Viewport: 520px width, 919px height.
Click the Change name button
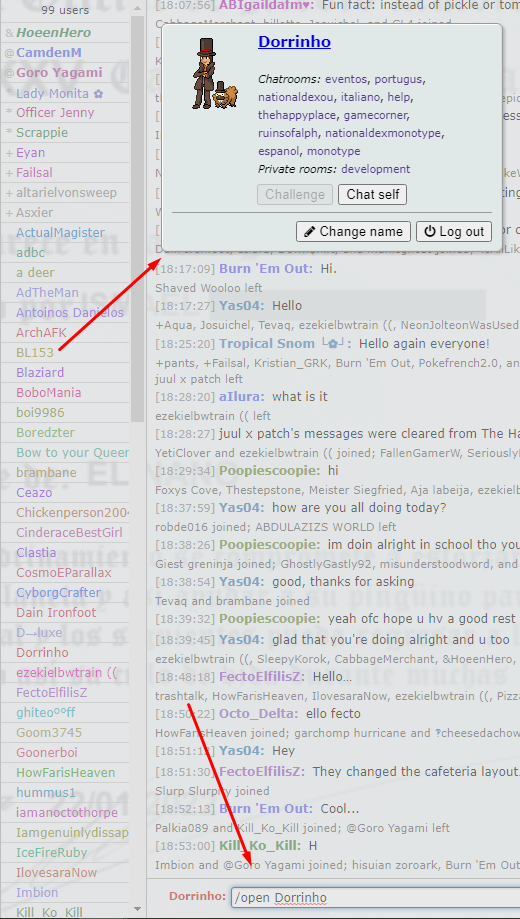(x=354, y=232)
